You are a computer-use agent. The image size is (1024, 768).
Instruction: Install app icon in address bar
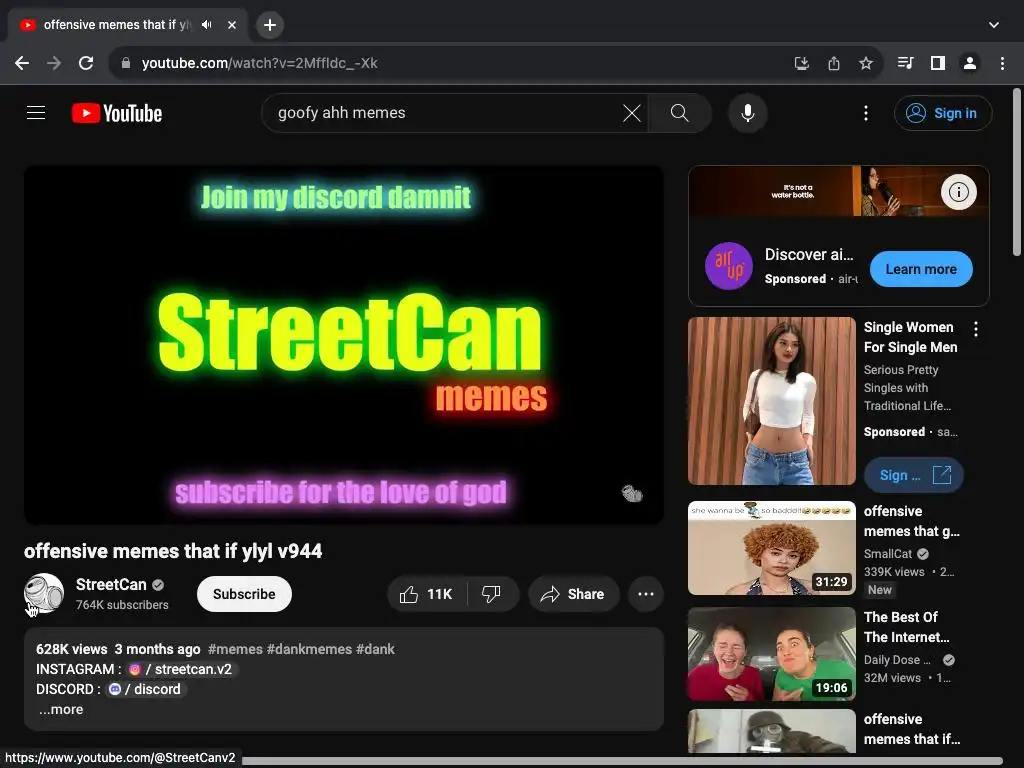click(x=801, y=63)
